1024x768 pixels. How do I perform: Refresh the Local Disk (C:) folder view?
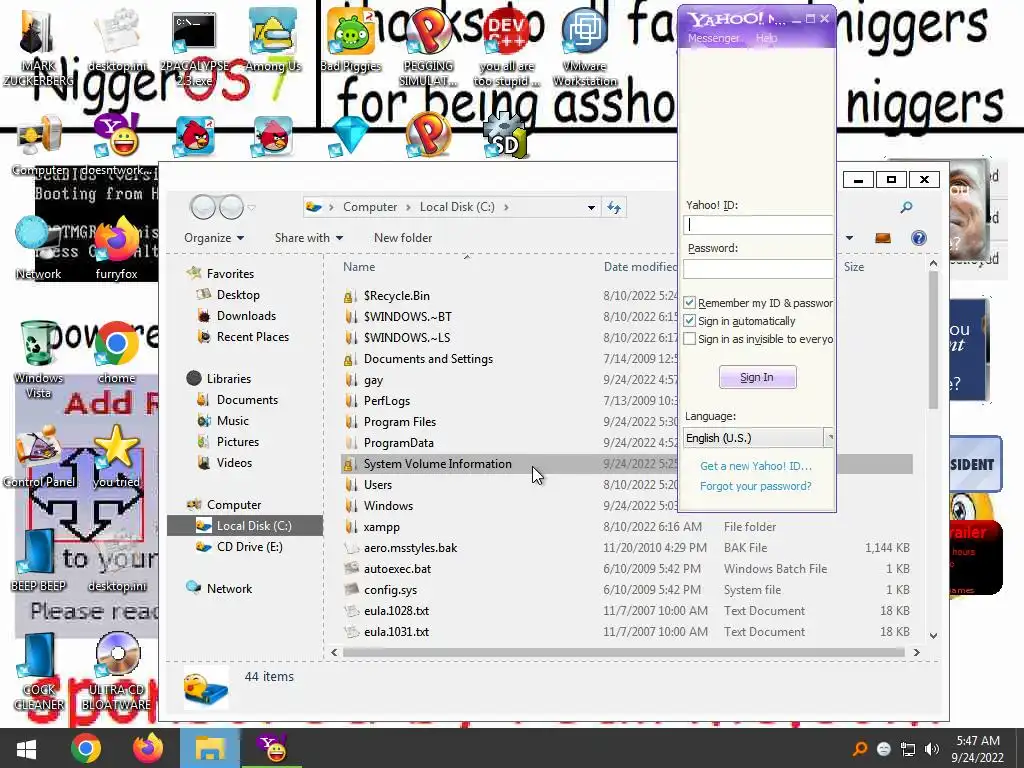pyautogui.click(x=614, y=208)
